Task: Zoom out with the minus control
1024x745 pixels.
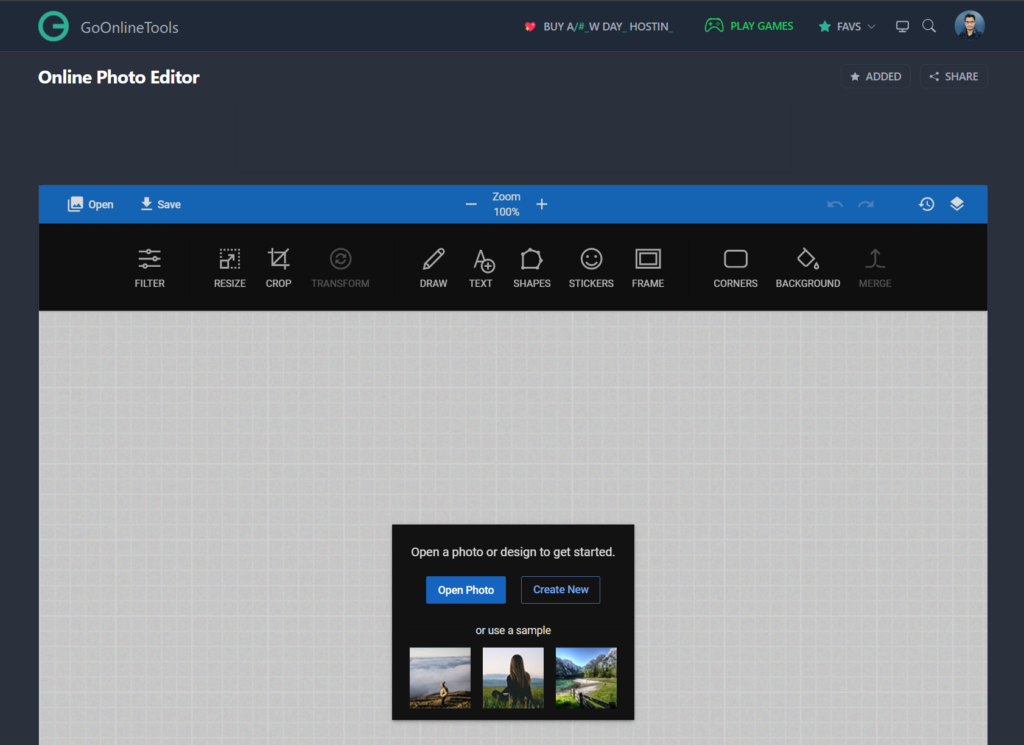Action: tap(471, 203)
